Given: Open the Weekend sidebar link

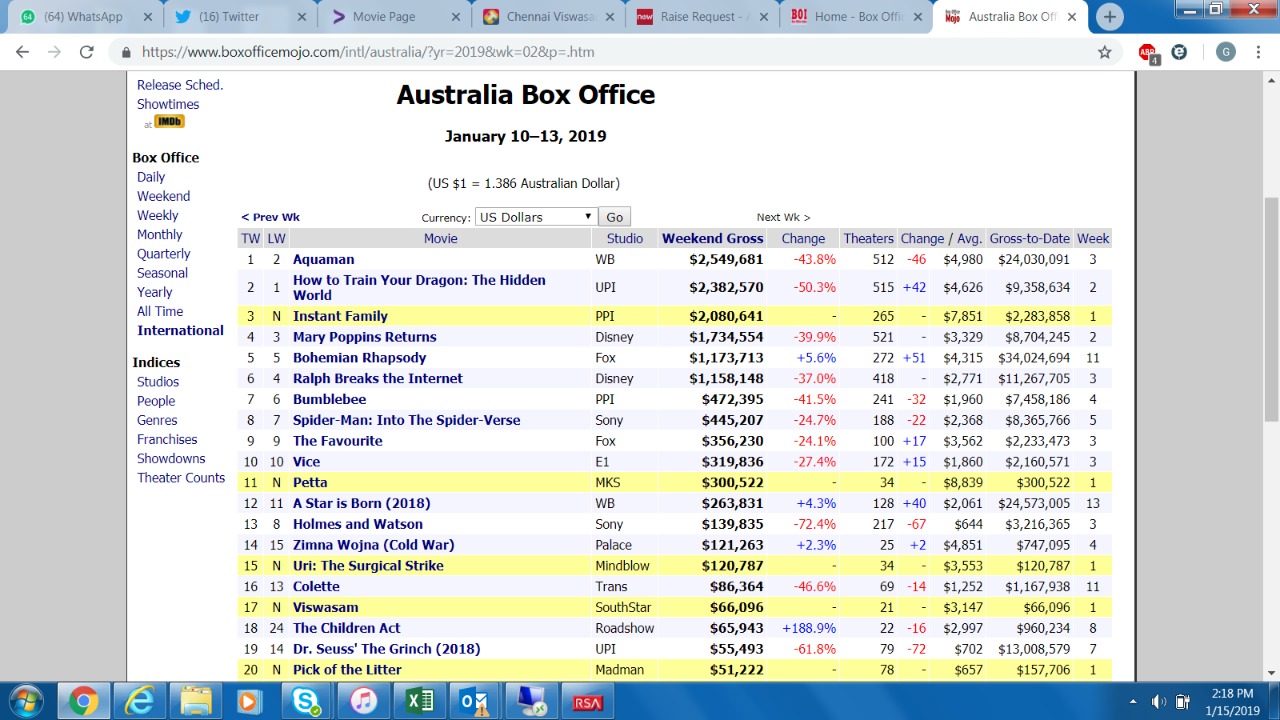Looking at the screenshot, I should pyautogui.click(x=163, y=196).
